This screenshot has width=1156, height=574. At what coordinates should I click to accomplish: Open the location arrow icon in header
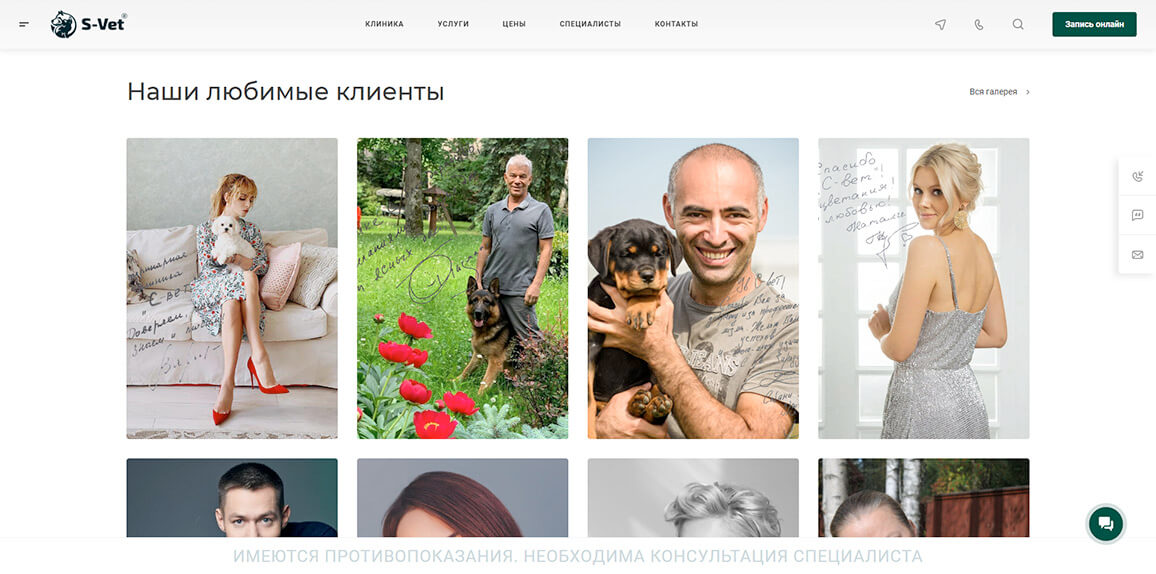[x=940, y=24]
